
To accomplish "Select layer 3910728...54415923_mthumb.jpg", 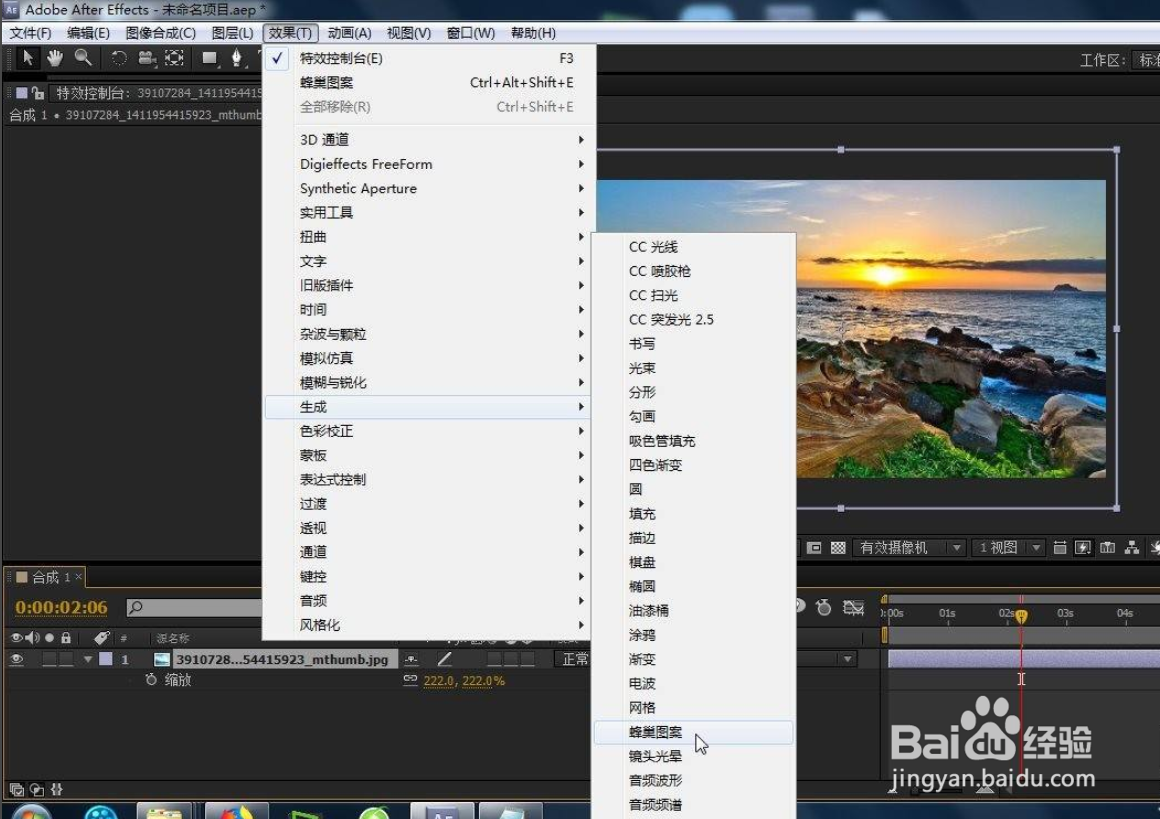I will click(x=282, y=658).
